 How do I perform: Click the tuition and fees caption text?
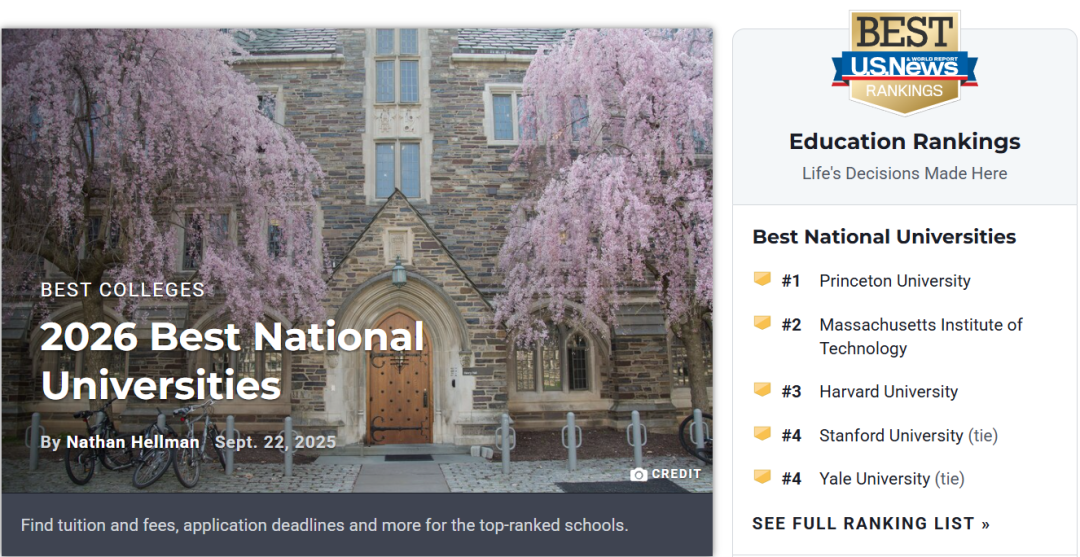[x=324, y=525]
